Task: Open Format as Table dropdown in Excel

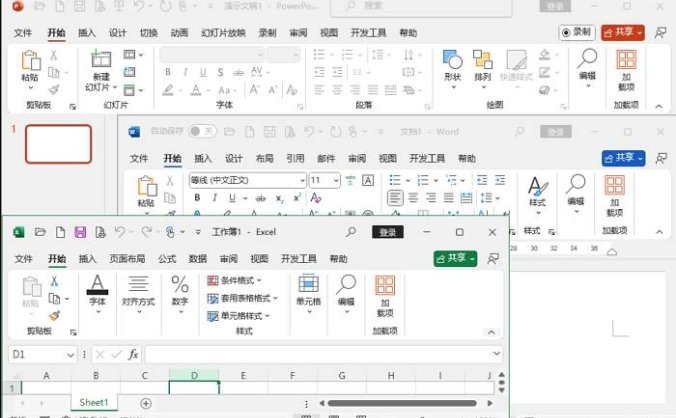Action: (x=242, y=298)
